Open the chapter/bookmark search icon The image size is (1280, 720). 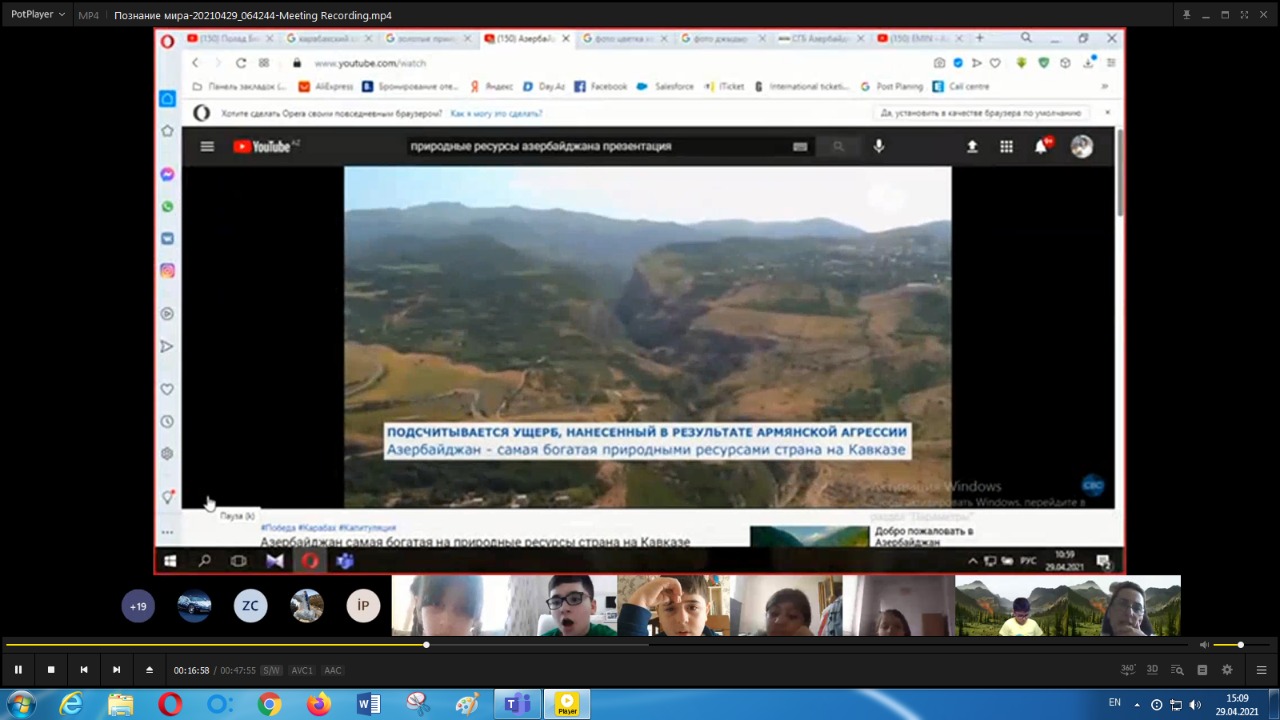click(x=1177, y=670)
